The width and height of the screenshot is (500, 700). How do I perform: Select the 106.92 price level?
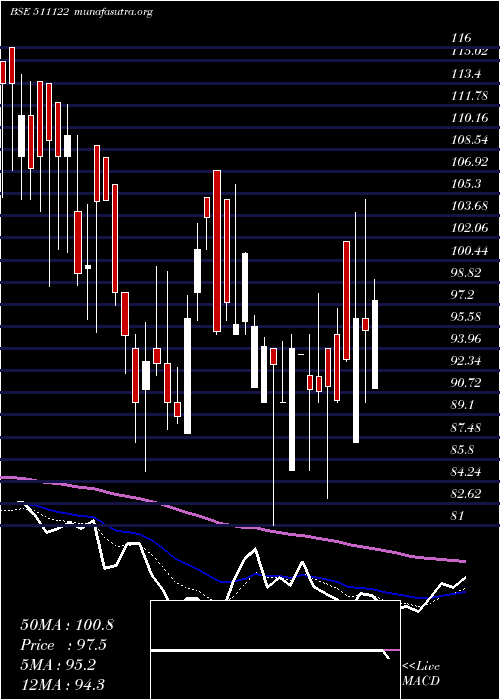pyautogui.click(x=470, y=162)
